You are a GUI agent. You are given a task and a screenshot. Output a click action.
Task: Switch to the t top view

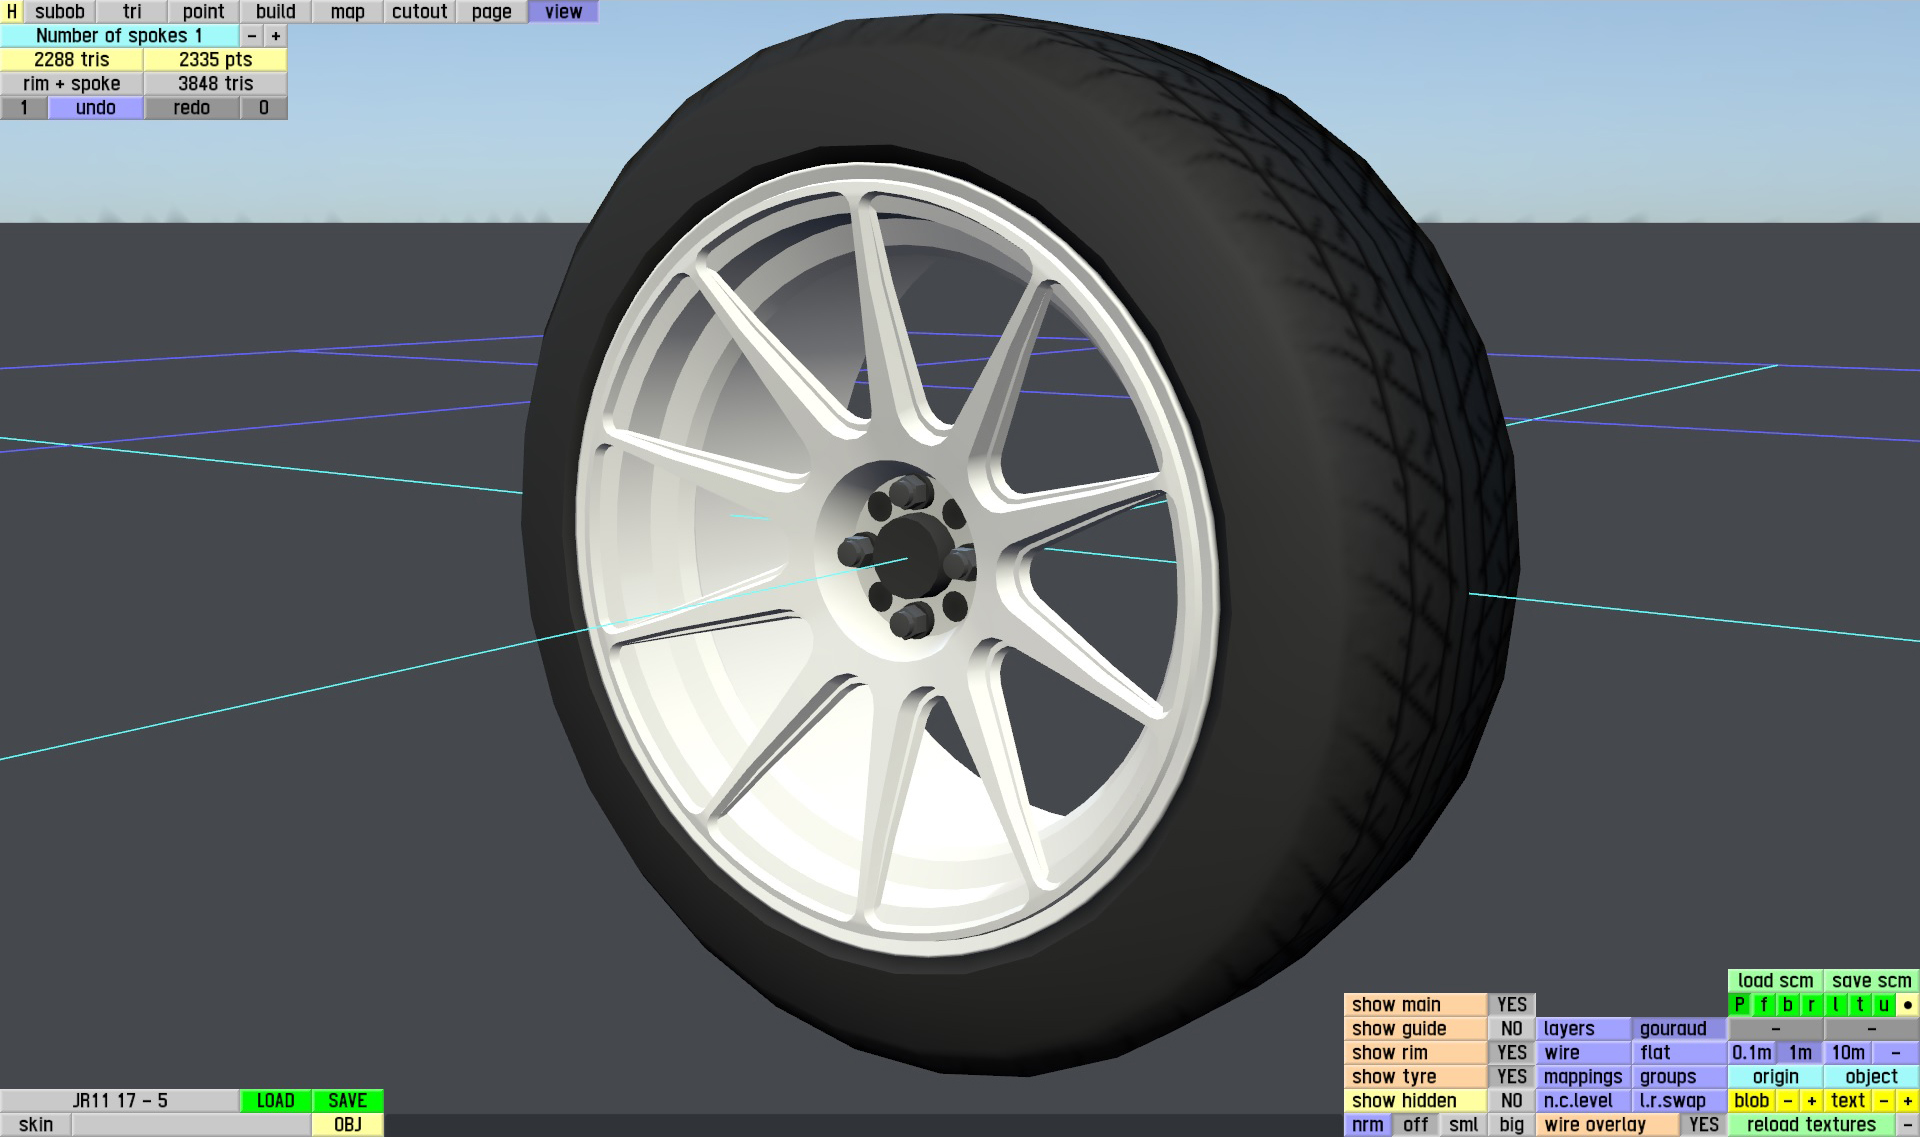point(1859,1005)
